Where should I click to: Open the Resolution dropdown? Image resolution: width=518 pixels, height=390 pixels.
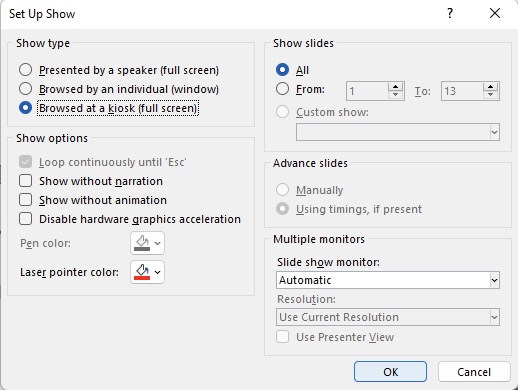point(388,317)
